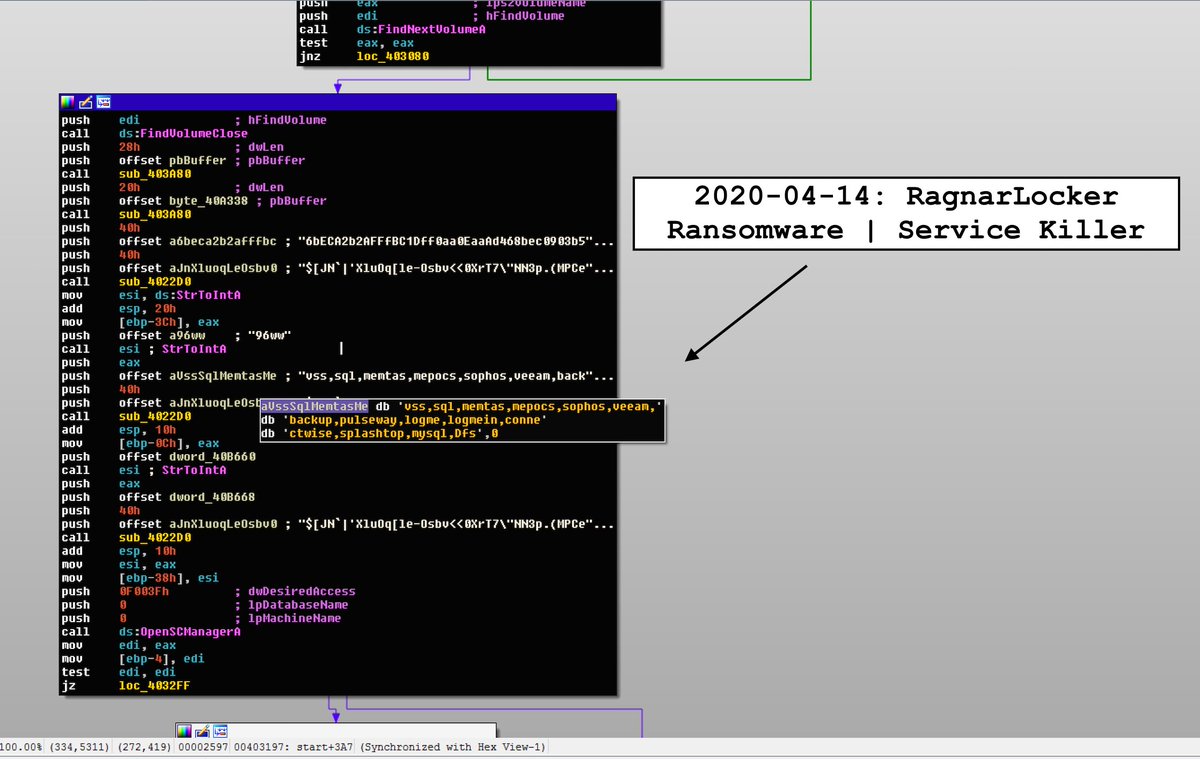Click the ds:FindVolumeClose call operand

pyautogui.click(x=183, y=133)
